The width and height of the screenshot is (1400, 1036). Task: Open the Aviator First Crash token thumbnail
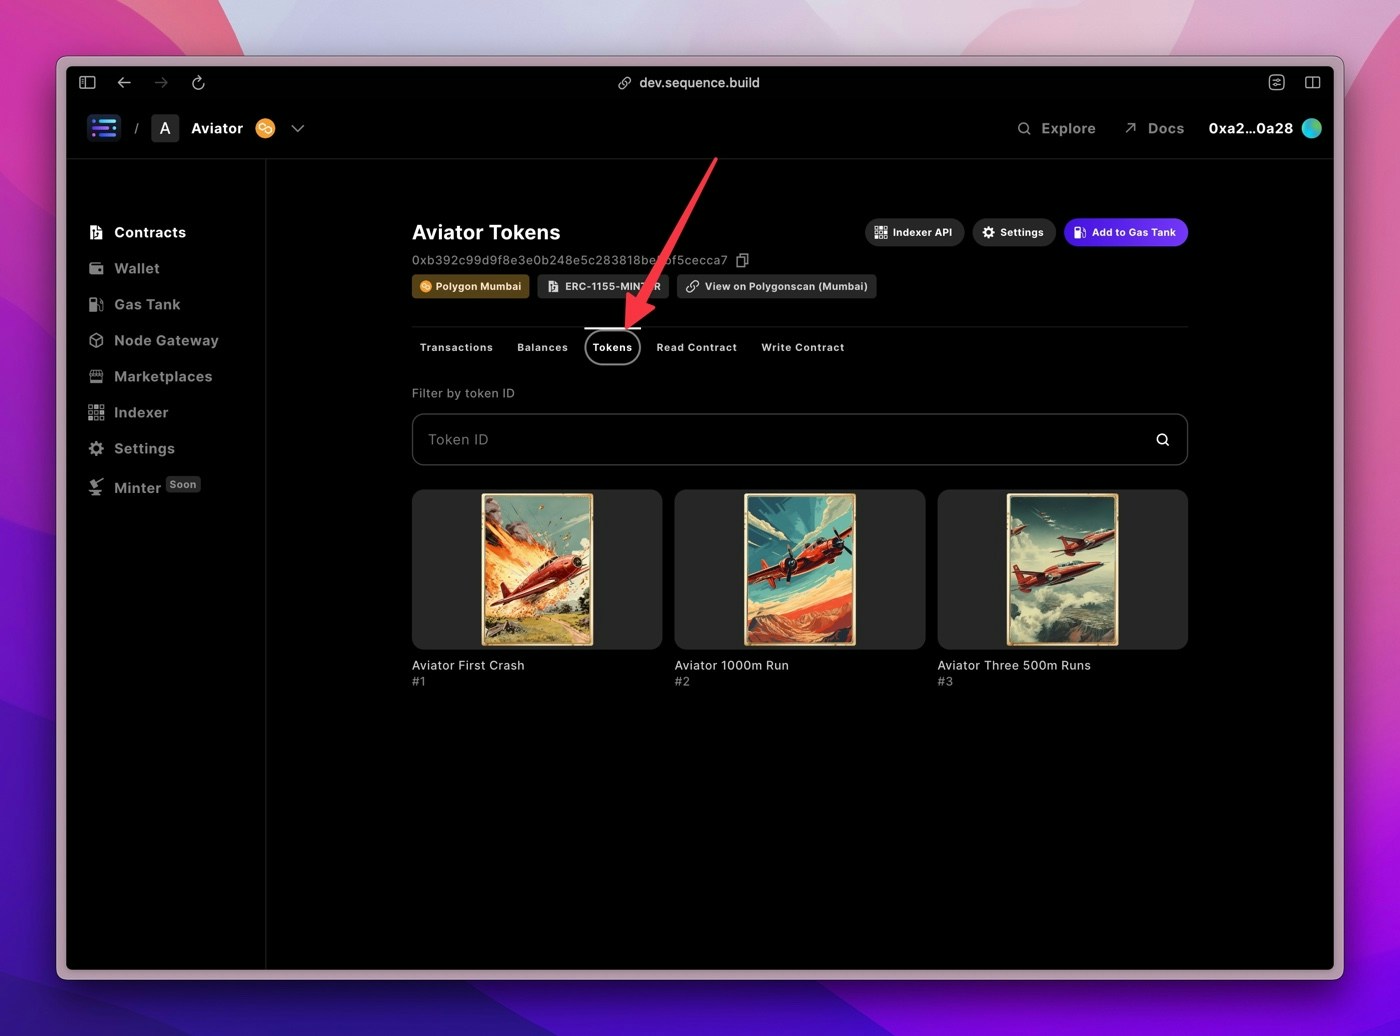point(537,569)
